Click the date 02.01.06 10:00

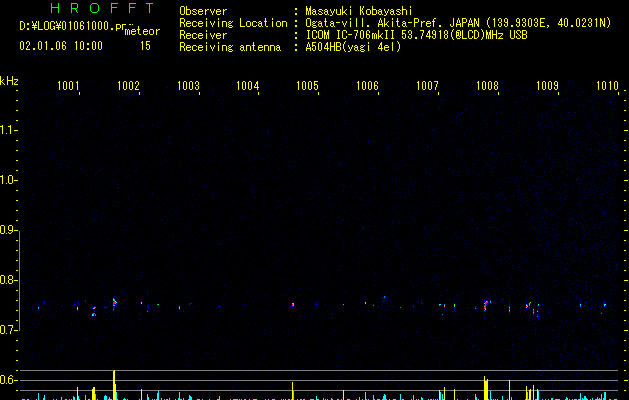tap(61, 46)
